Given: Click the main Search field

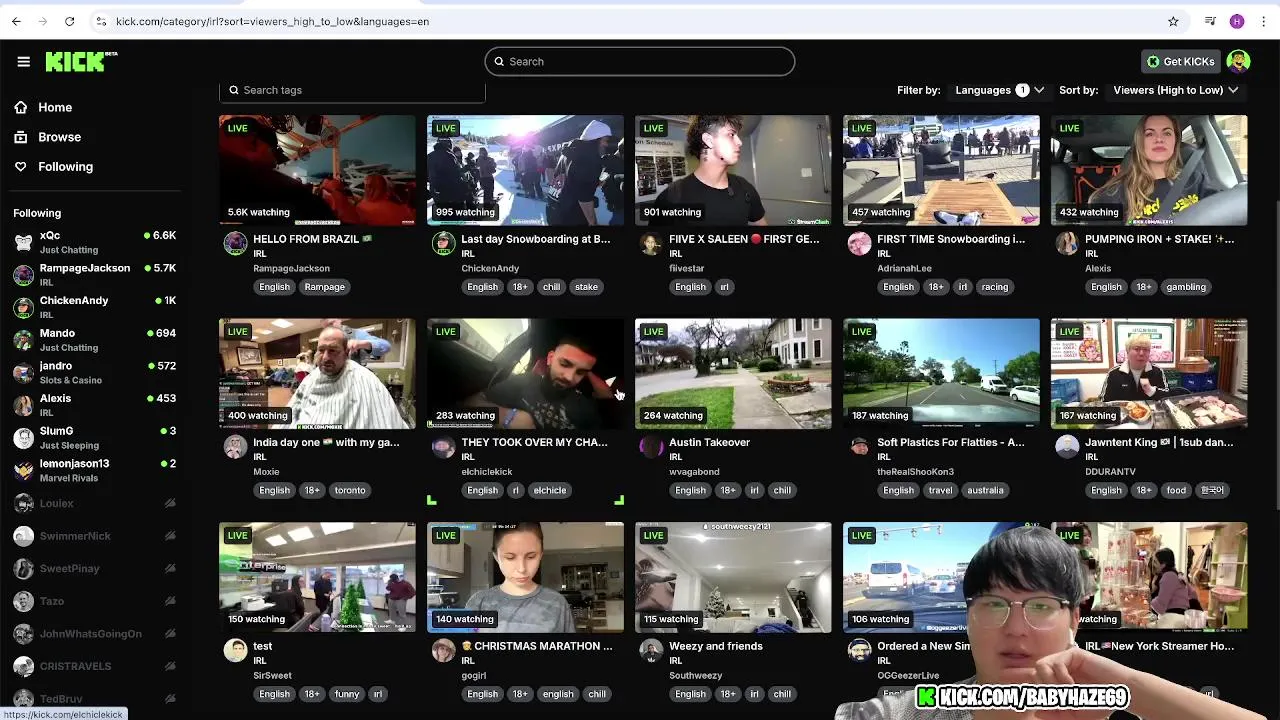Looking at the screenshot, I should [640, 62].
